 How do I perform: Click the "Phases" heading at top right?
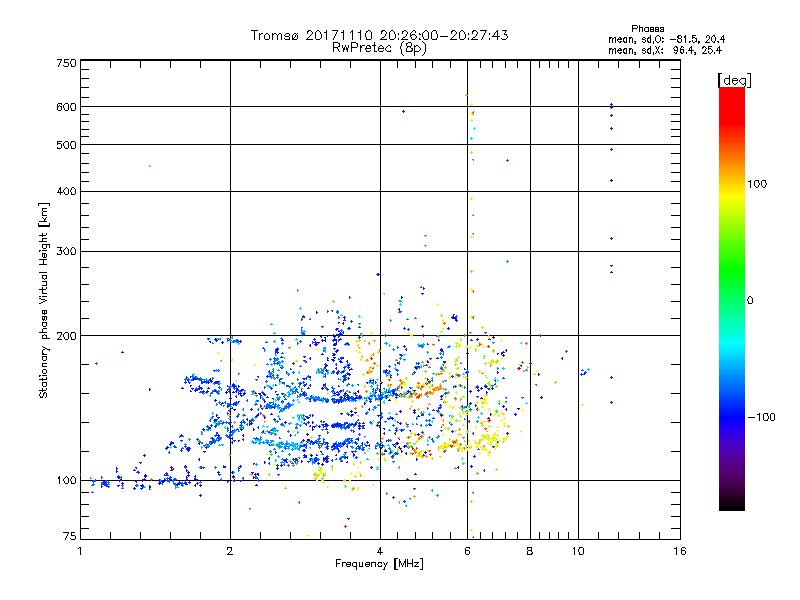[647, 29]
